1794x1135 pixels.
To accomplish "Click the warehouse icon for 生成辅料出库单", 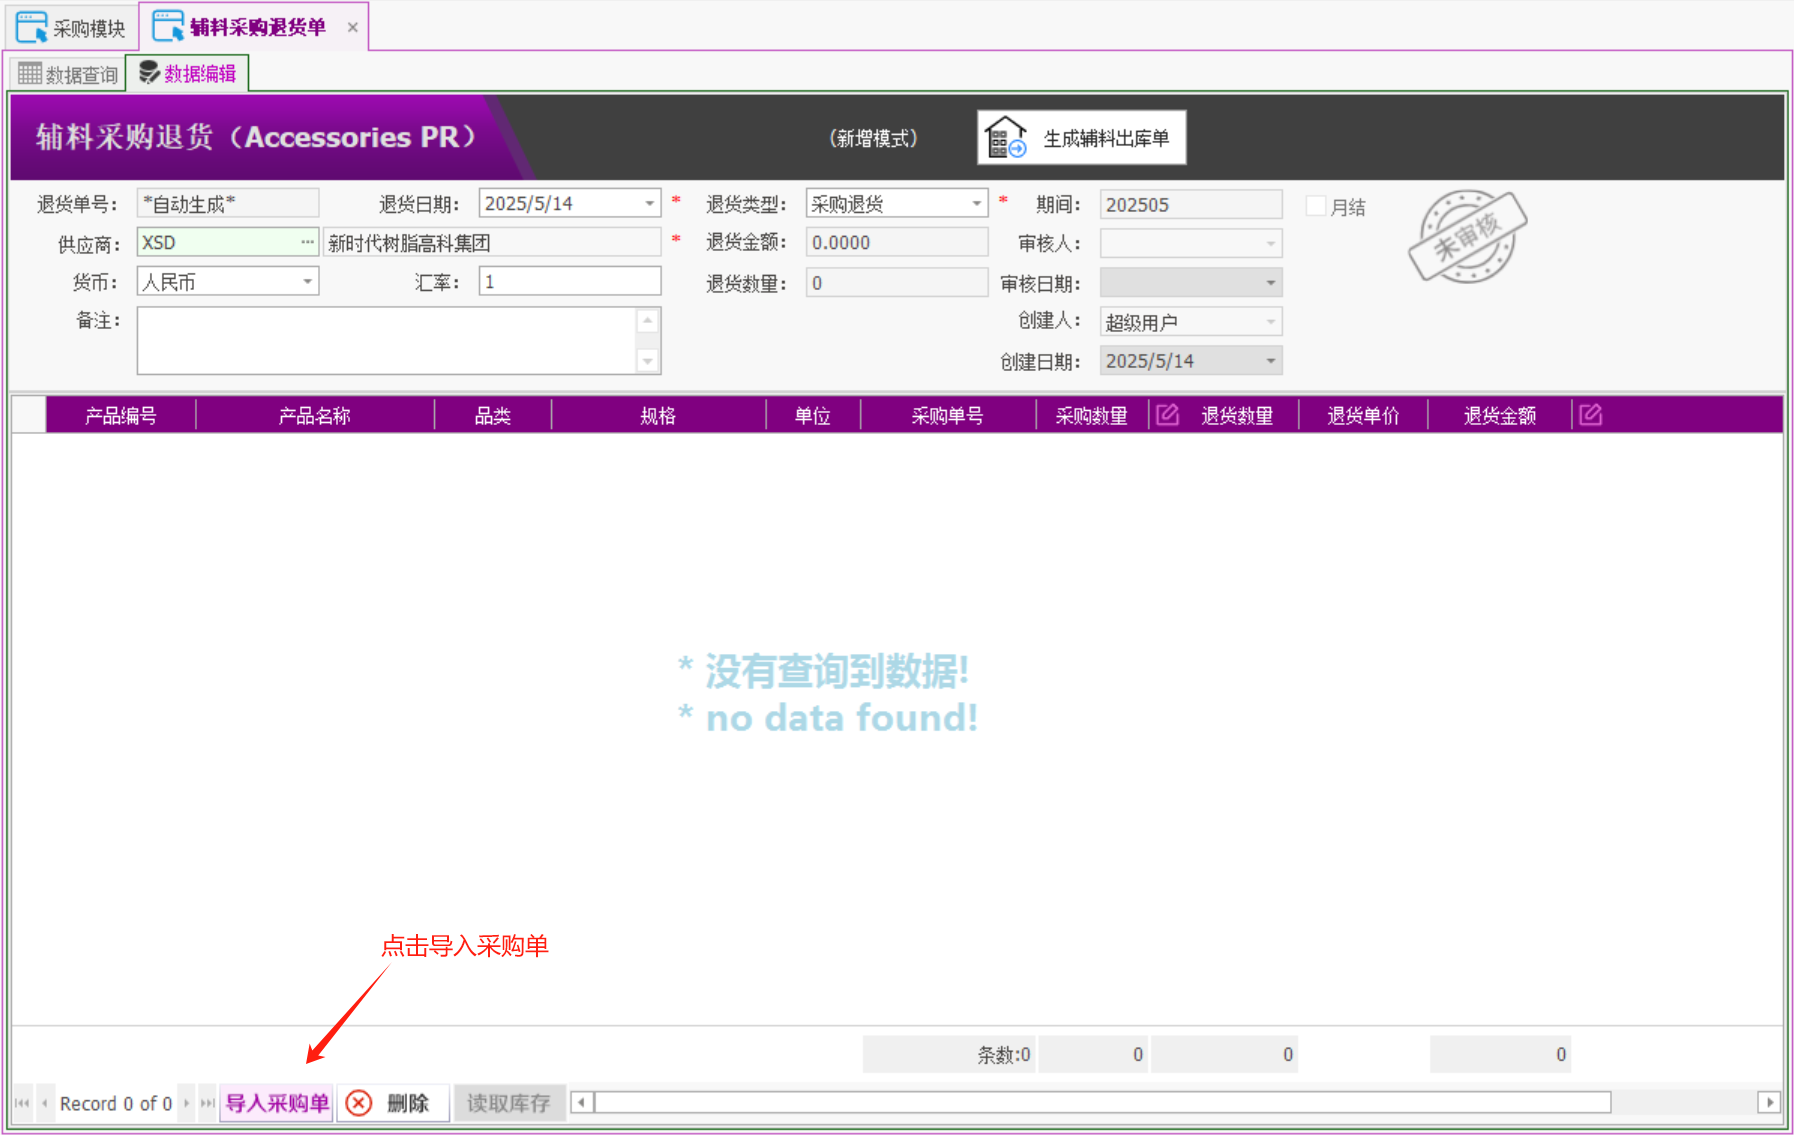I will [1005, 138].
